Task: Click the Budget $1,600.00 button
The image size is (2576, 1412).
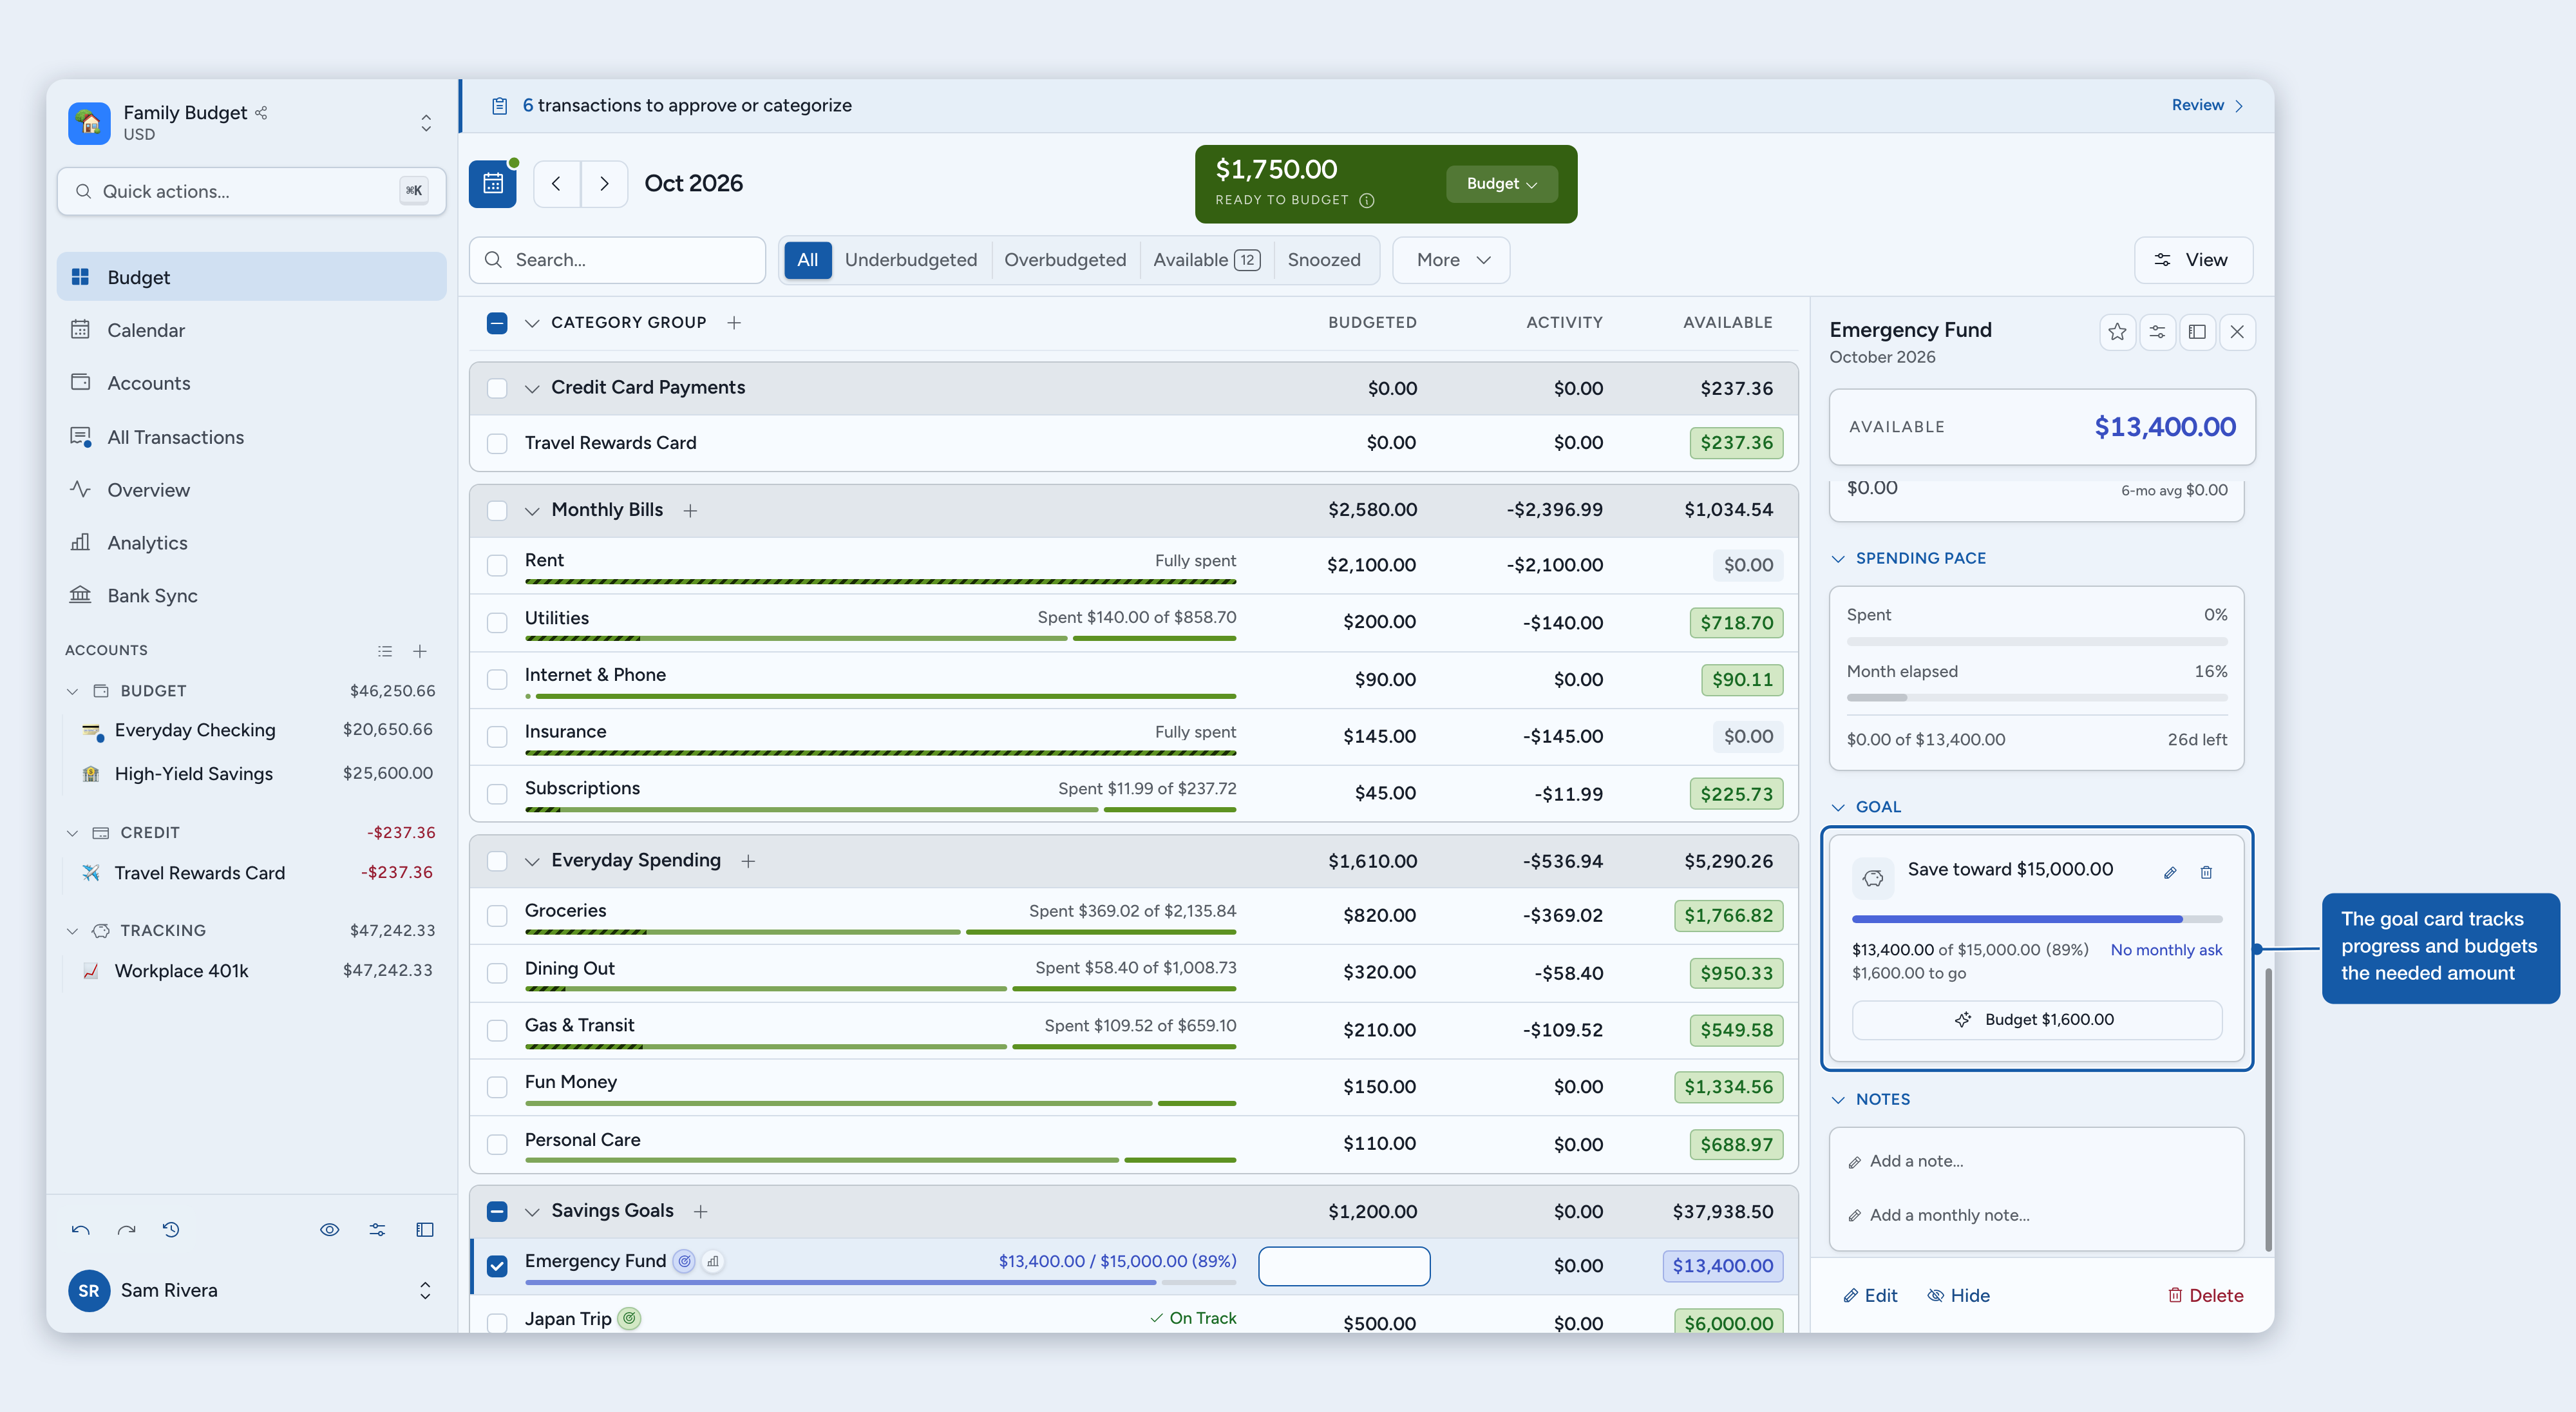Action: 2037,1020
